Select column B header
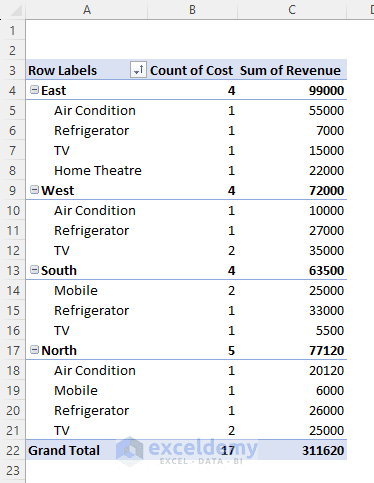The image size is (374, 483). (192, 10)
